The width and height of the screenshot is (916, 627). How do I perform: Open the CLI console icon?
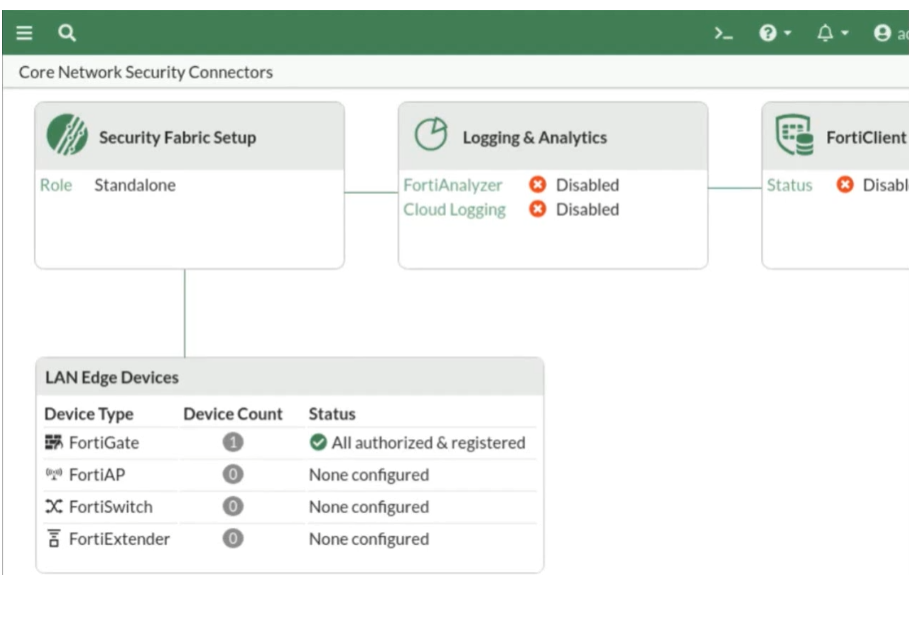(x=723, y=33)
